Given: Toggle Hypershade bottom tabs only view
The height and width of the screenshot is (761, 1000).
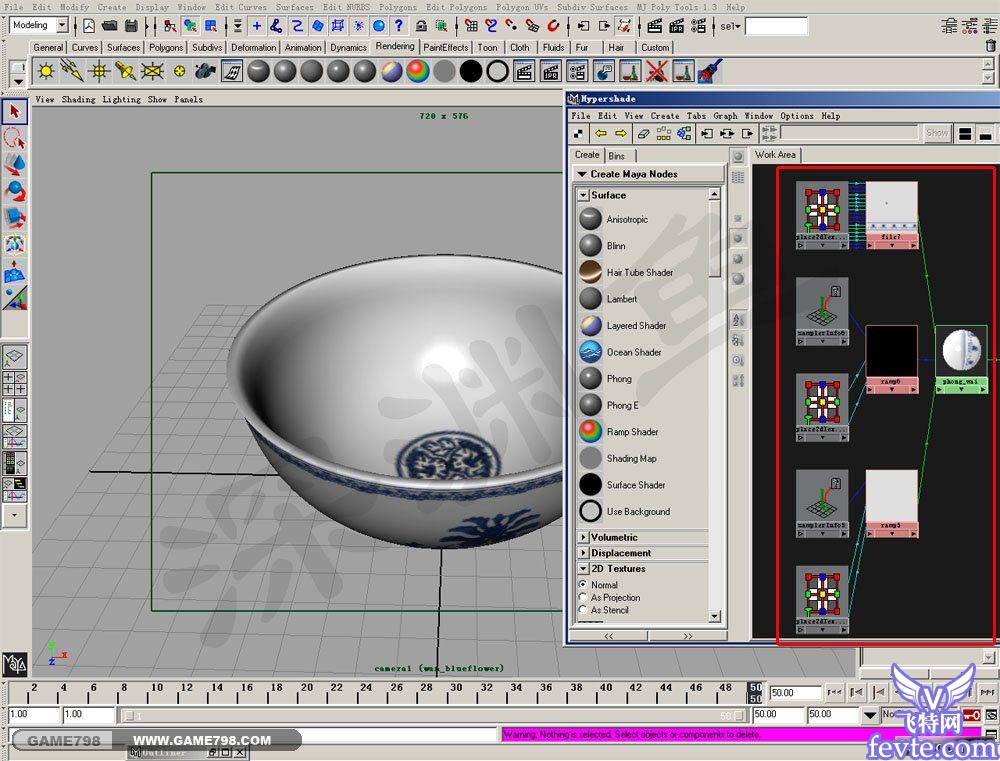Looking at the screenshot, I should (985, 133).
